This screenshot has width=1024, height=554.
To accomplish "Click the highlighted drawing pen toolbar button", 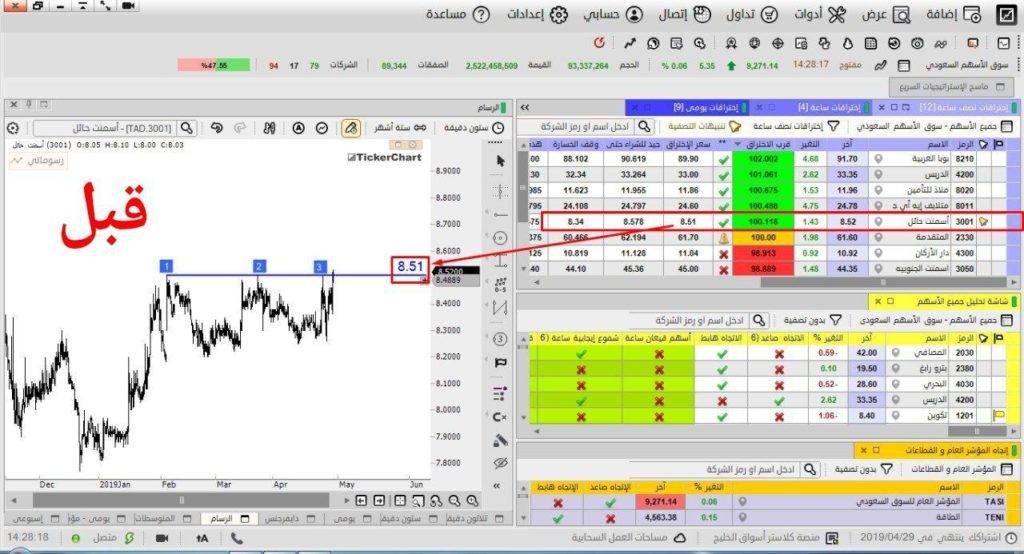I will (351, 128).
